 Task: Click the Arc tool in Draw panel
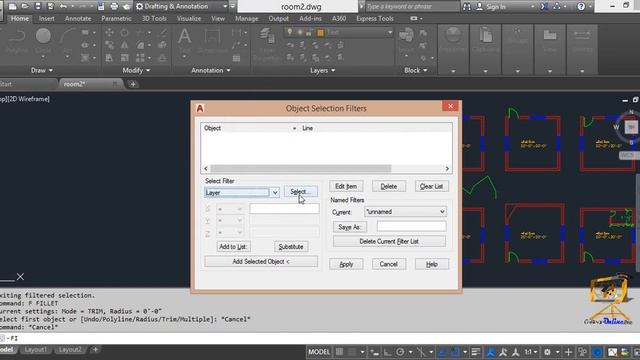point(67,41)
